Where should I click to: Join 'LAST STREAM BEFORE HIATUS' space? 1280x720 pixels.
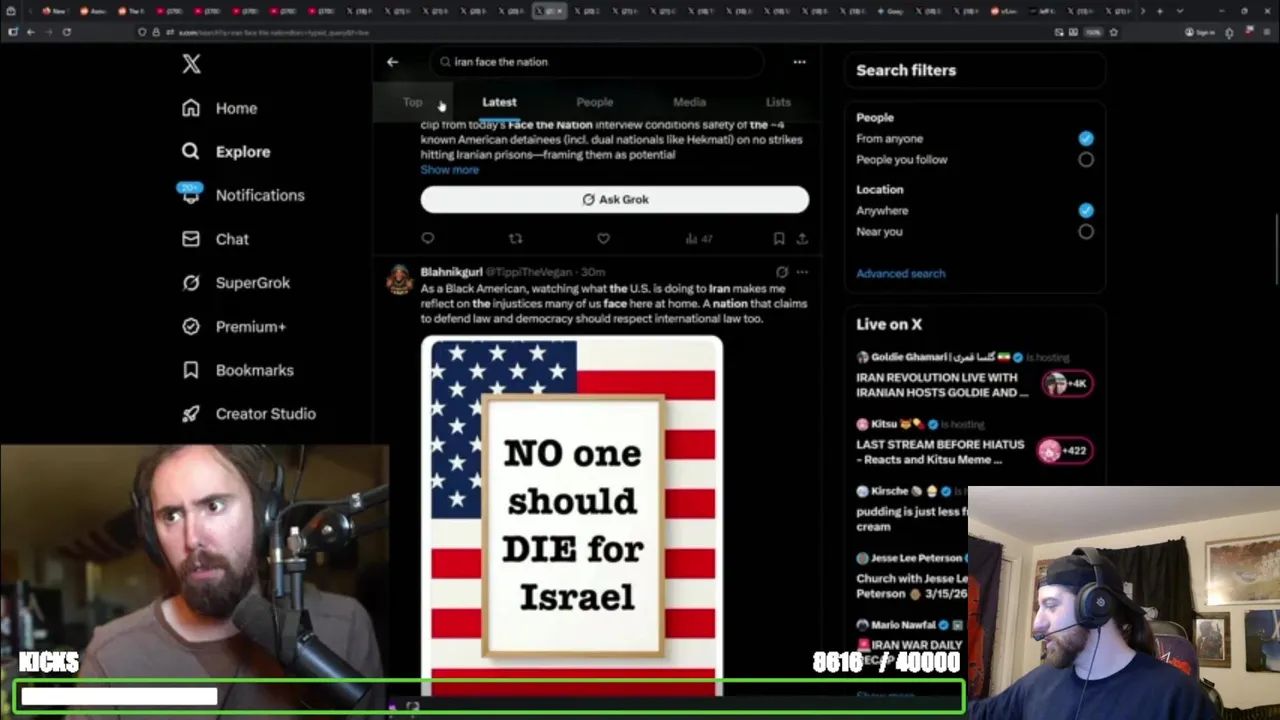click(940, 452)
